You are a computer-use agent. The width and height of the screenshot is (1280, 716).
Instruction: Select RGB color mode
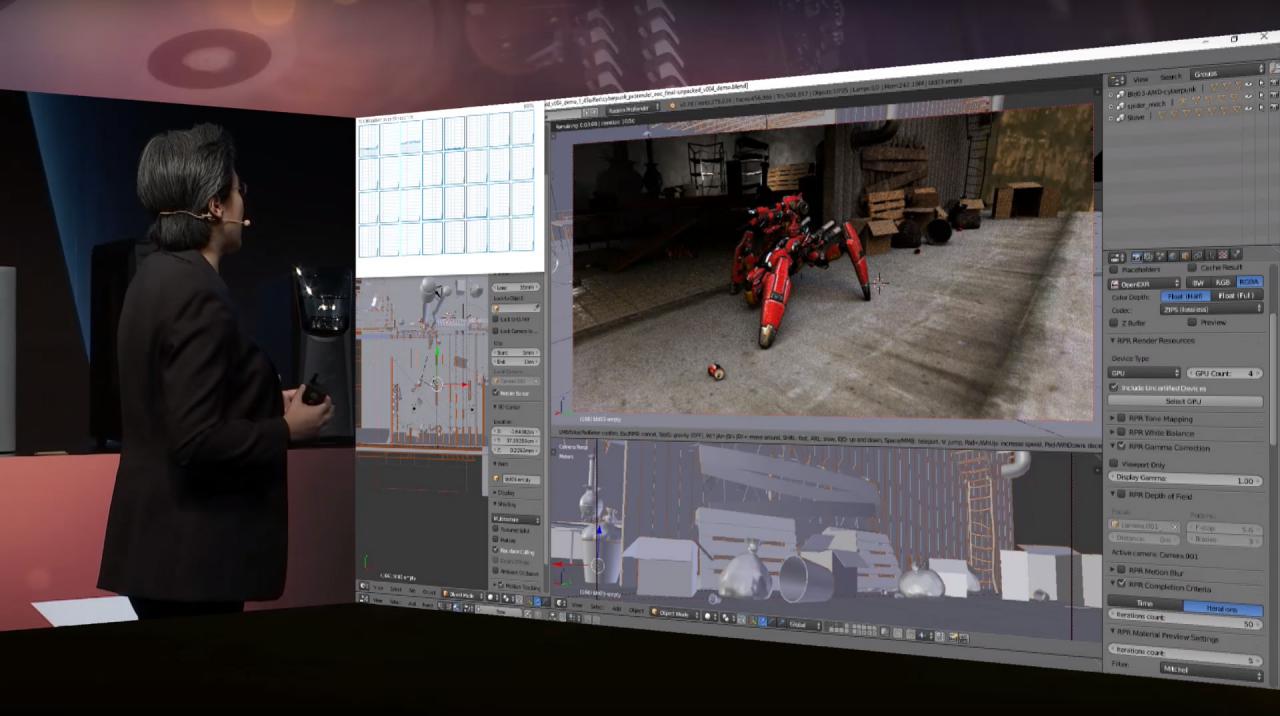click(x=1222, y=282)
